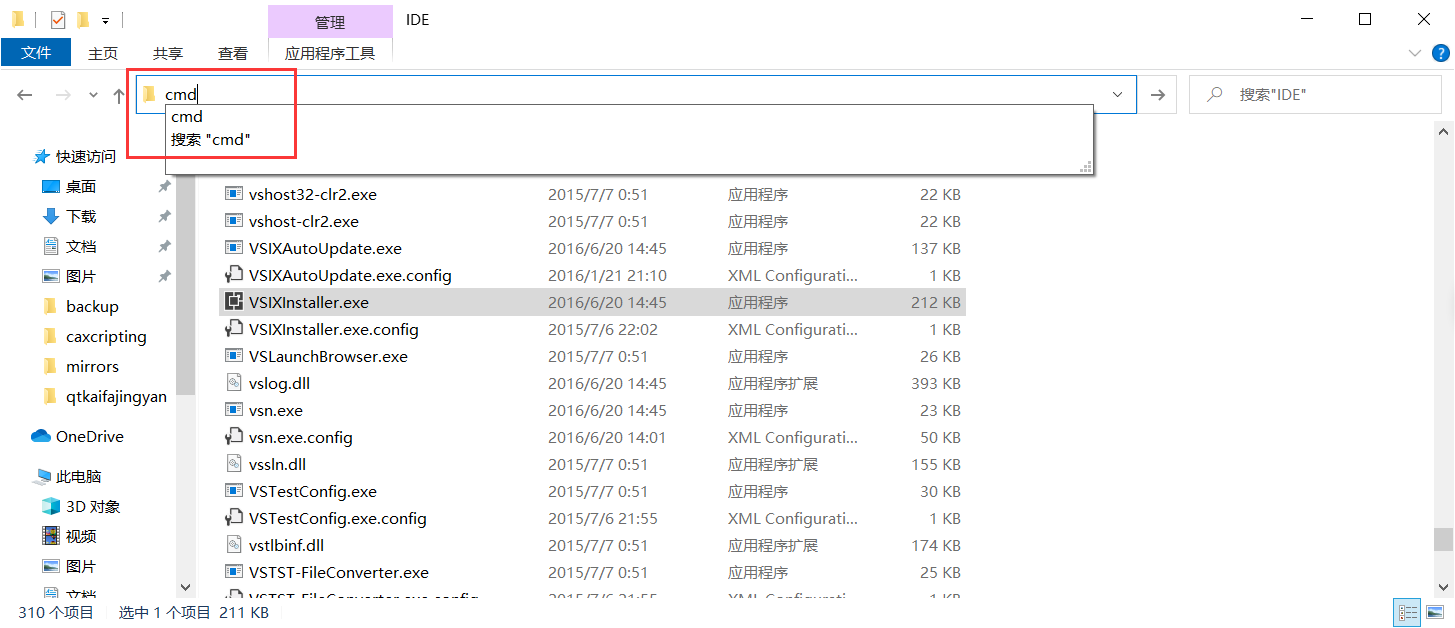1455x628 pixels.
Task: Expand the address bar history dropdown
Action: (x=1117, y=94)
